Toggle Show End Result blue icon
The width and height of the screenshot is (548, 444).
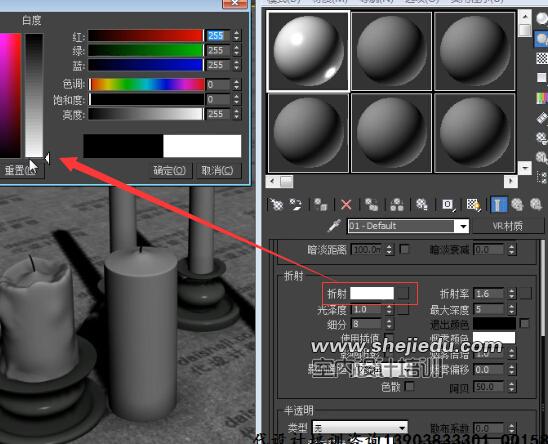pyautogui.click(x=499, y=205)
